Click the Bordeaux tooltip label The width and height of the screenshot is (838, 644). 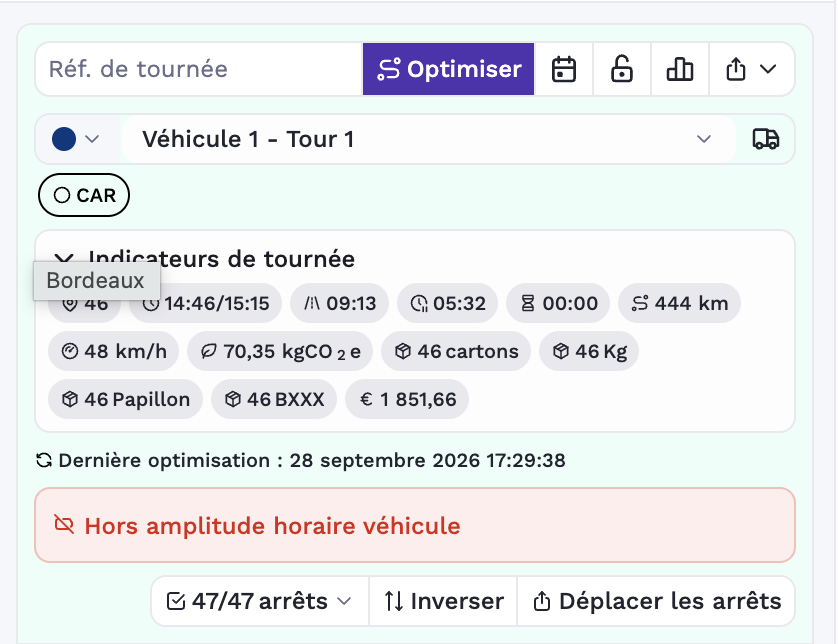[96, 281]
